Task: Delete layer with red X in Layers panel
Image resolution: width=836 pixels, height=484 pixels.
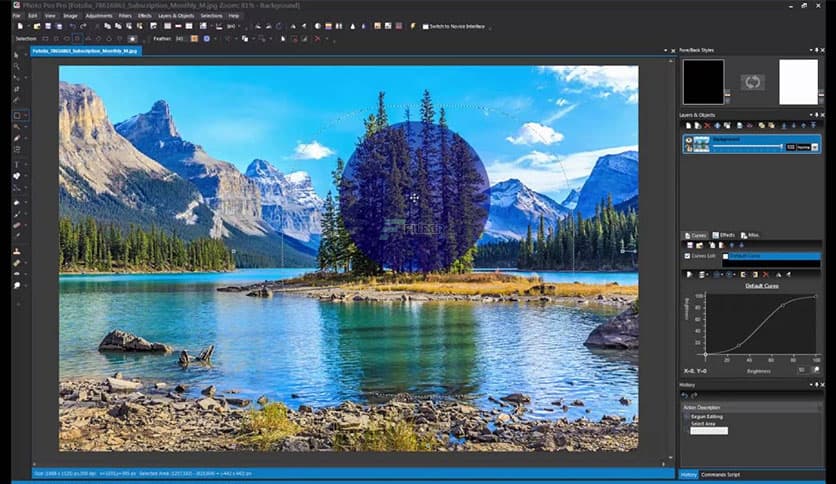Action: (x=708, y=126)
